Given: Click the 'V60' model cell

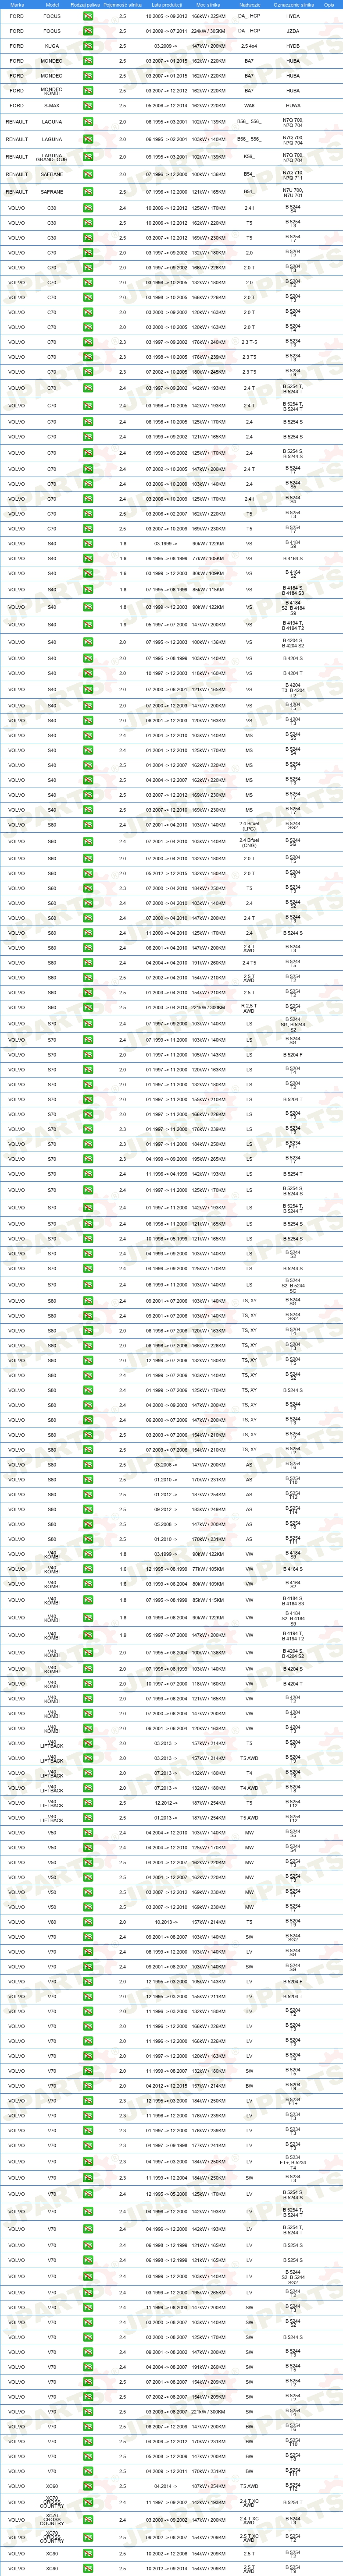Looking at the screenshot, I should pos(52,1922).
